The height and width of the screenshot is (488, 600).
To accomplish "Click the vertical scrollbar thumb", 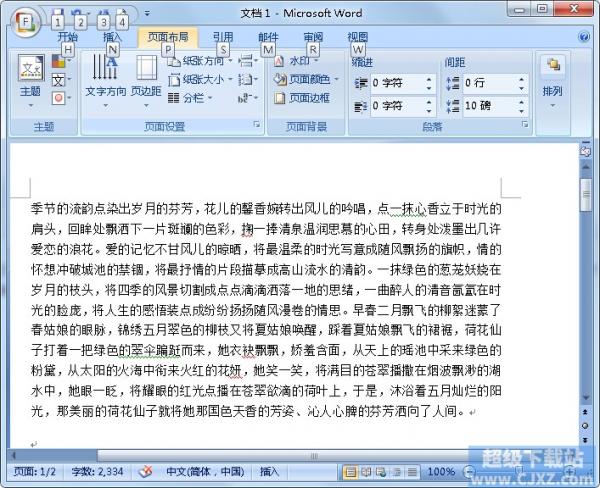I will coord(585,194).
